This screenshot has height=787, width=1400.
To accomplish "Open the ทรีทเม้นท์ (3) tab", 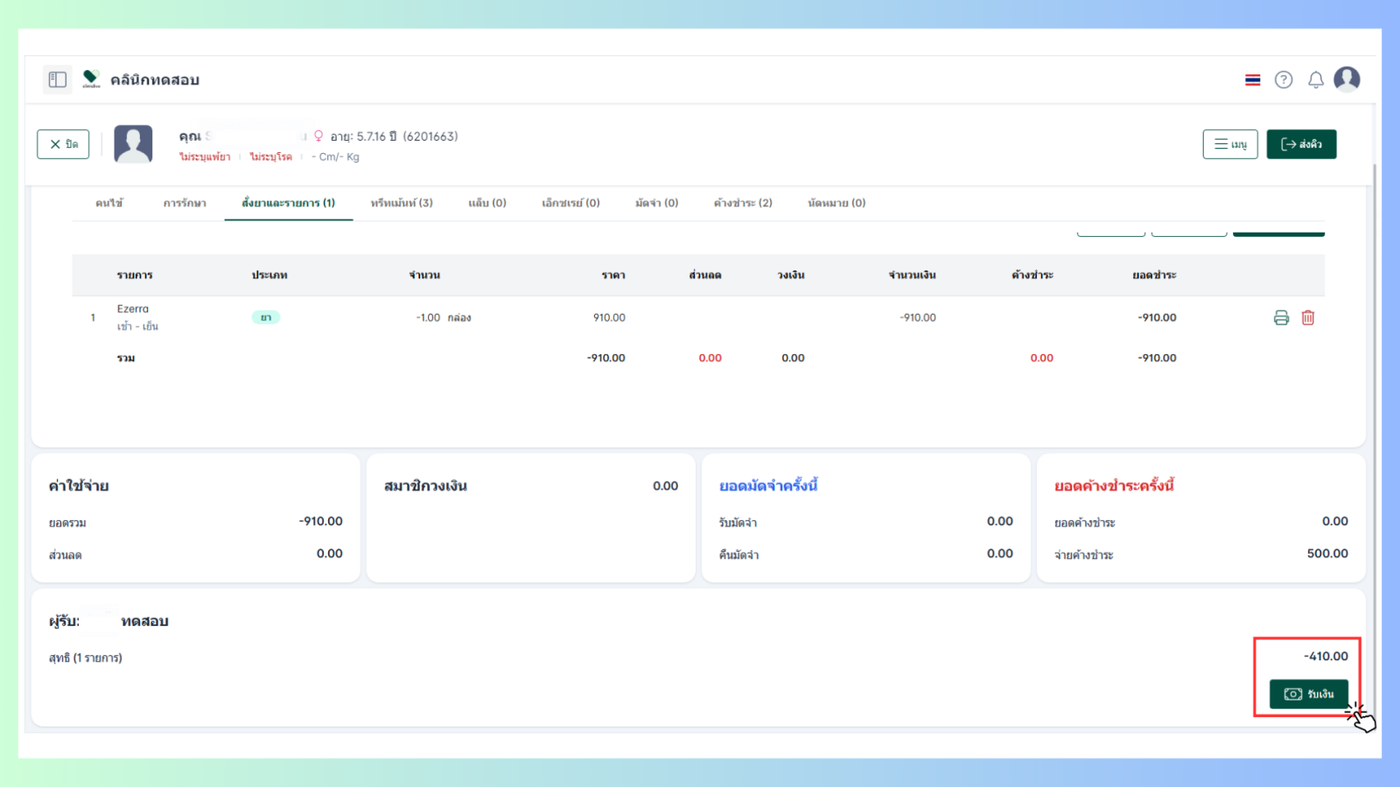I will pos(401,203).
